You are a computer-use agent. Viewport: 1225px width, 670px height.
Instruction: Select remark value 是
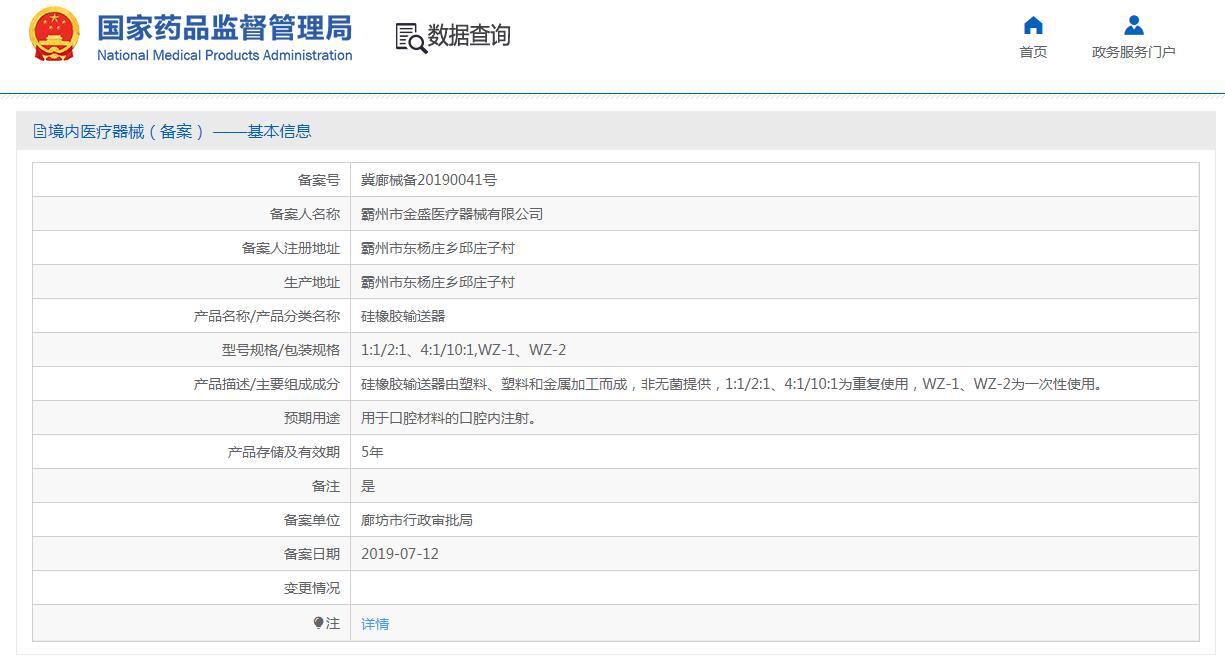(x=368, y=486)
